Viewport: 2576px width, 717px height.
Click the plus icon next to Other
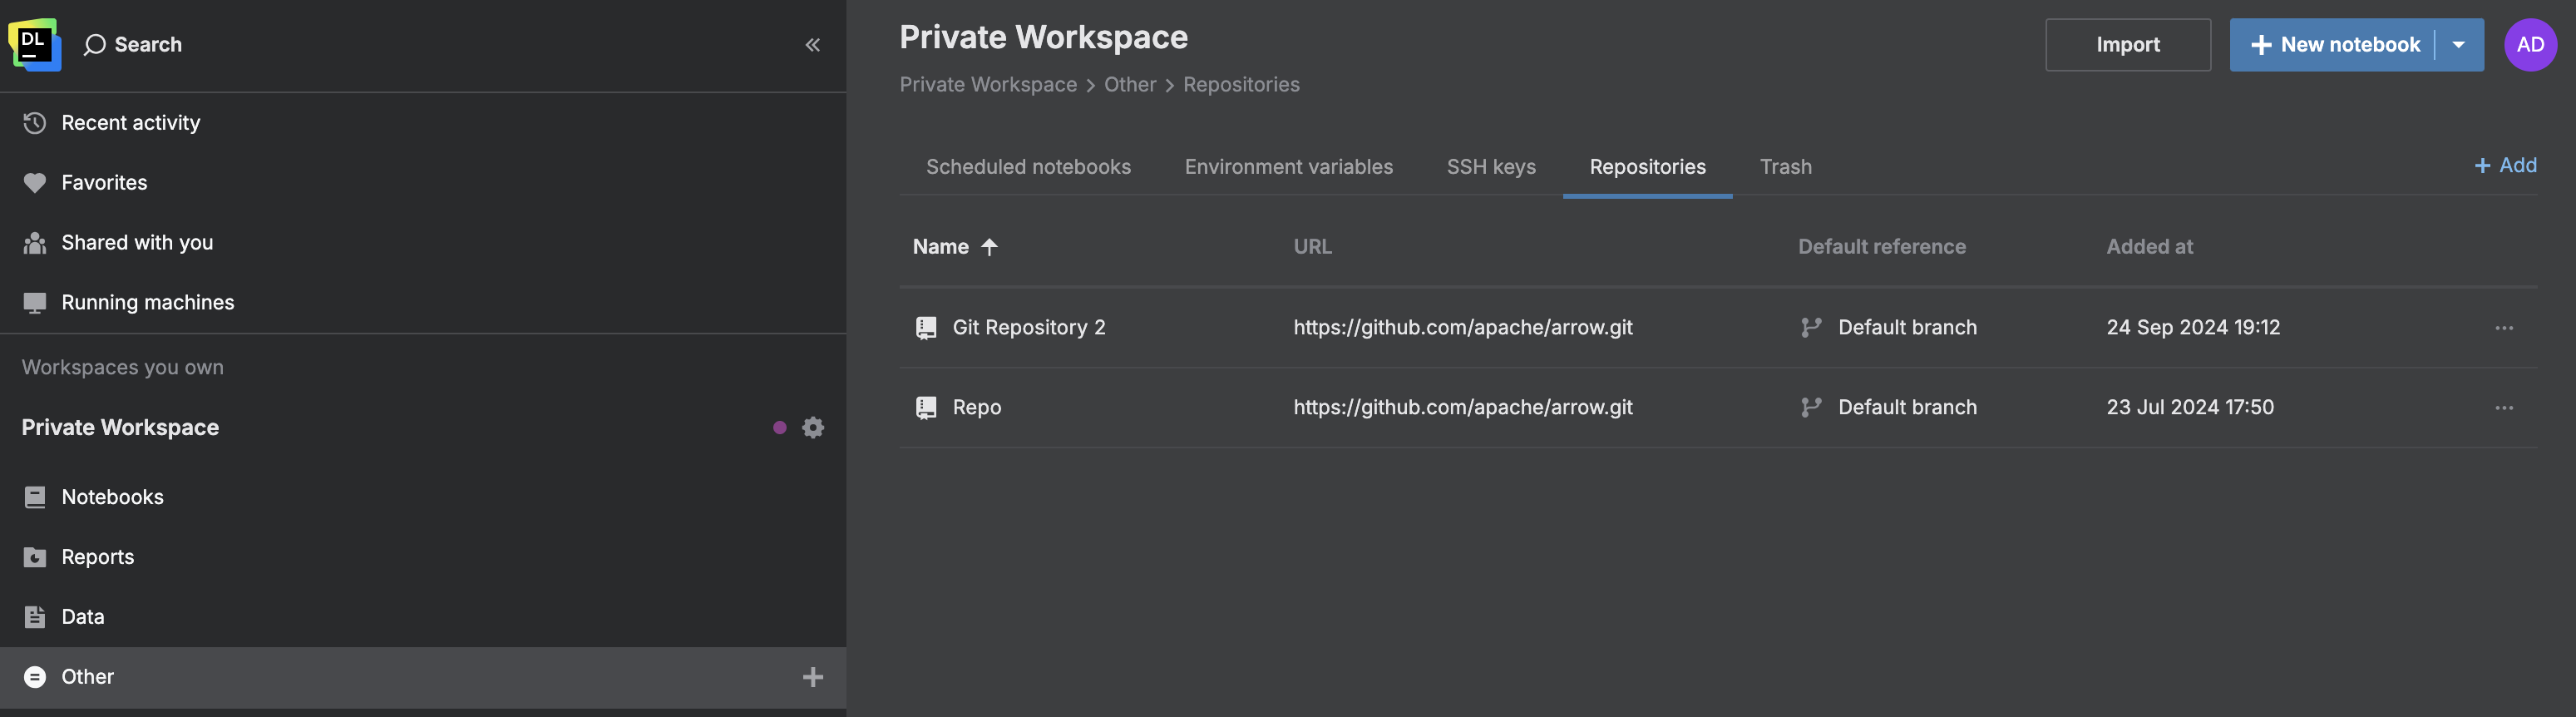pyautogui.click(x=812, y=677)
